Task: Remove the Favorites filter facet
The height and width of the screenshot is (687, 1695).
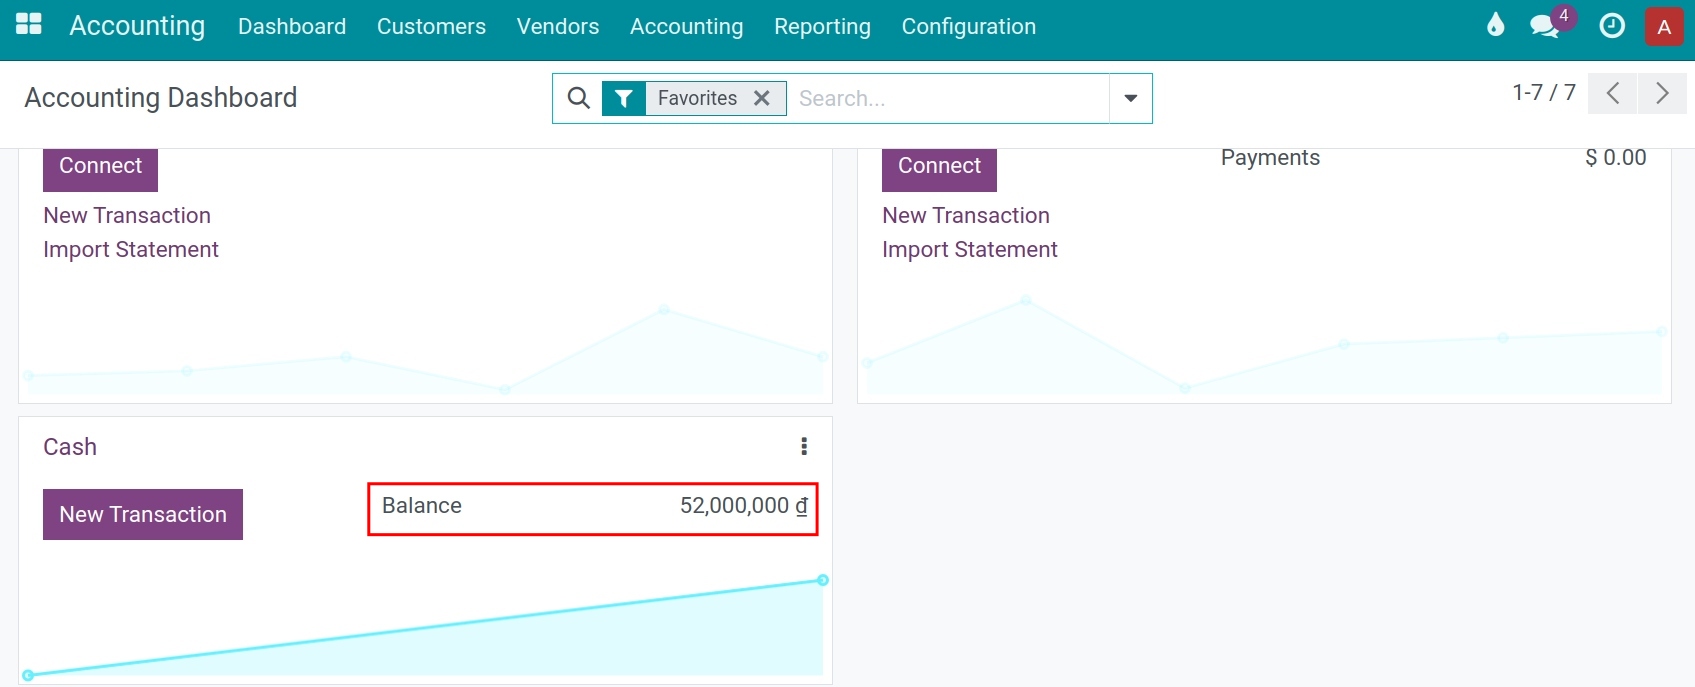Action: tap(762, 98)
